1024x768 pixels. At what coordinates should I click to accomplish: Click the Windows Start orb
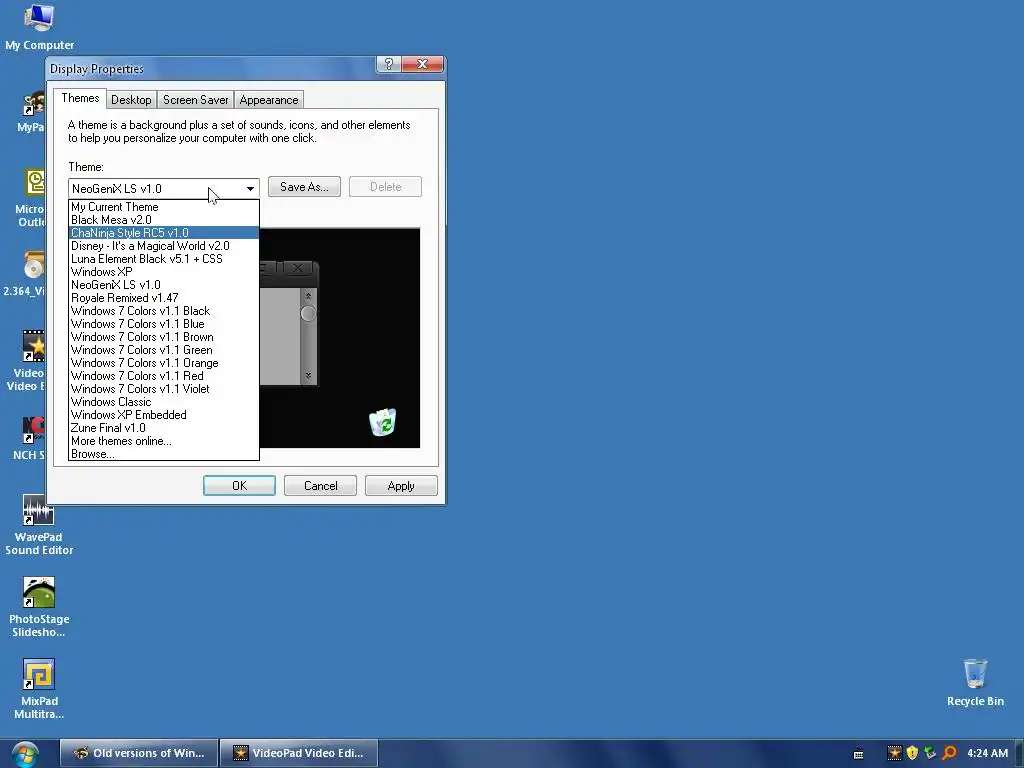(x=25, y=754)
